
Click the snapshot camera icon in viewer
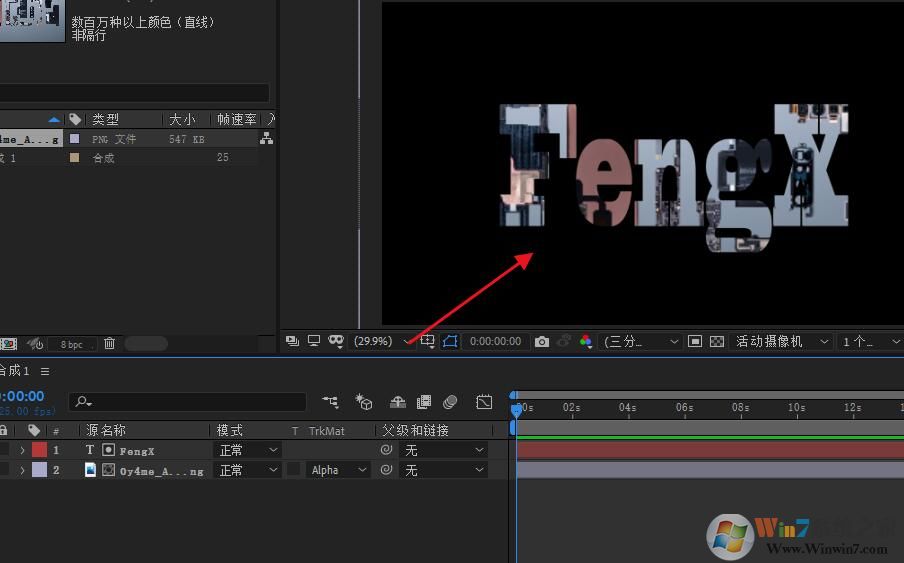(542, 341)
